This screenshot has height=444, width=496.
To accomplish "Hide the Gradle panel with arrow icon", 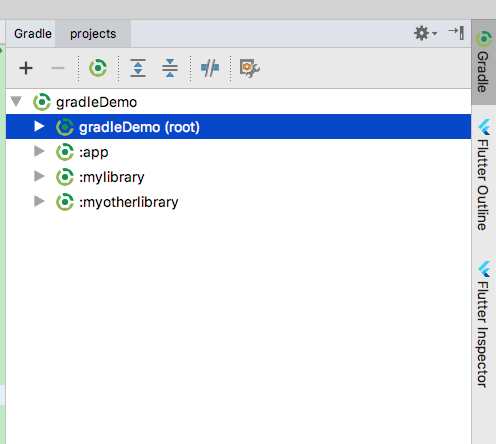I will pos(456,33).
